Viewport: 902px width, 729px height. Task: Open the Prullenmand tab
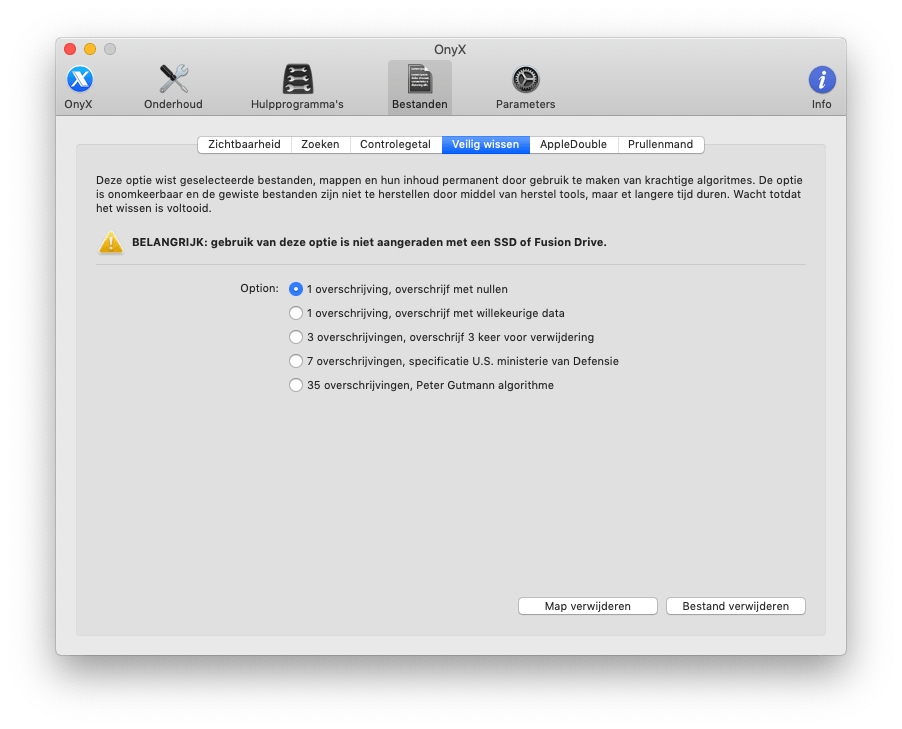660,144
